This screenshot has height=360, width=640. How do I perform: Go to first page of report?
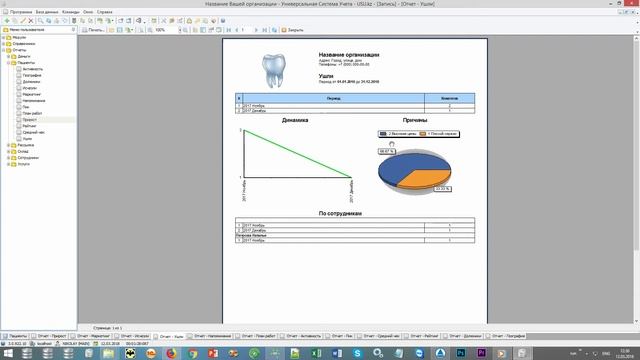pos(229,30)
